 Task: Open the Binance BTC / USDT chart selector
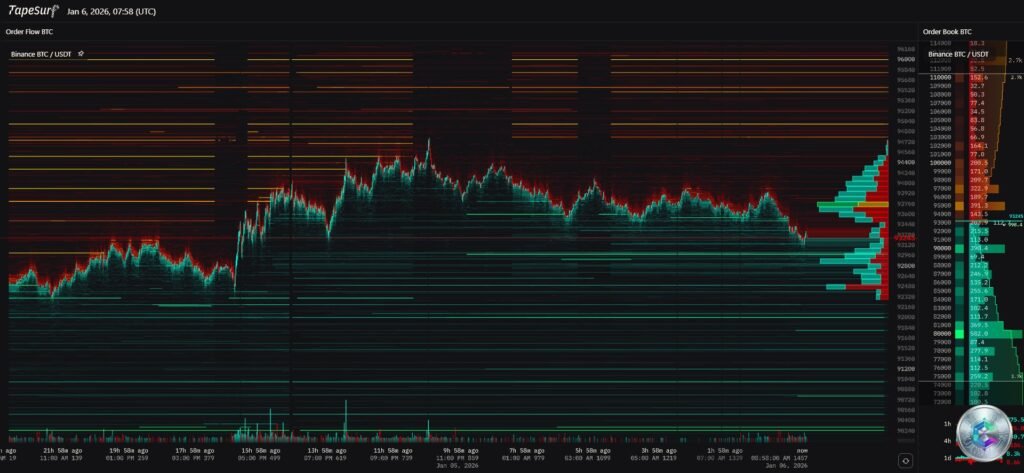click(42, 53)
